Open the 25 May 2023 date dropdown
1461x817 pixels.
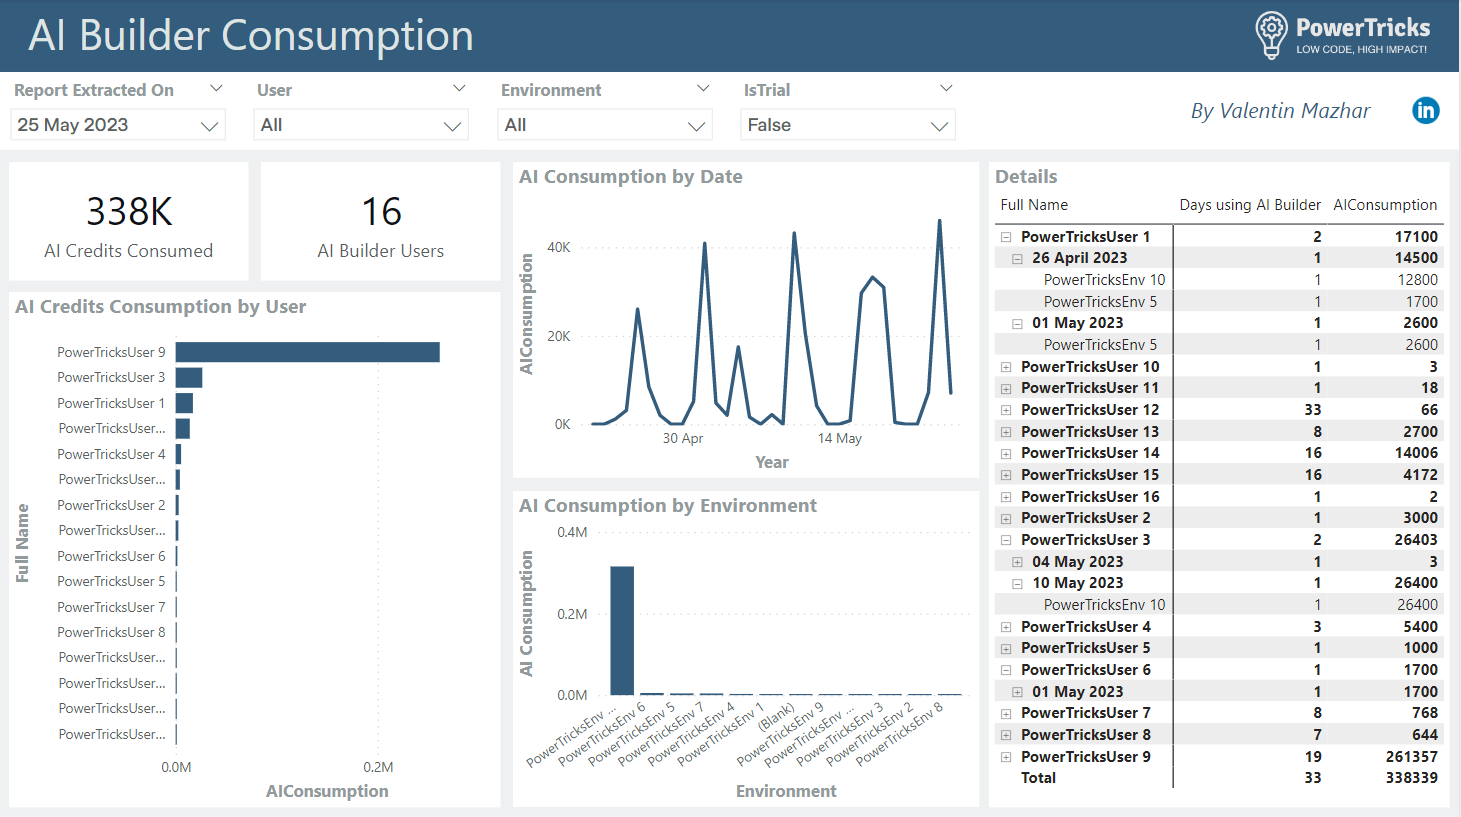click(x=118, y=125)
